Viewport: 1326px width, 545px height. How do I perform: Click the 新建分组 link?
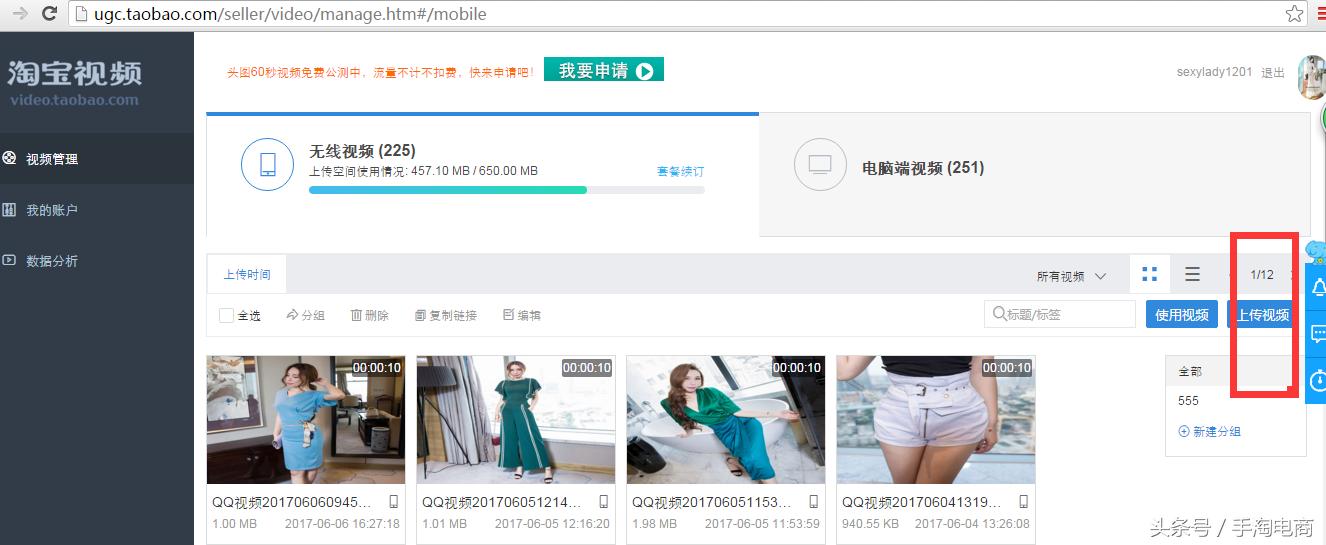tap(1210, 432)
